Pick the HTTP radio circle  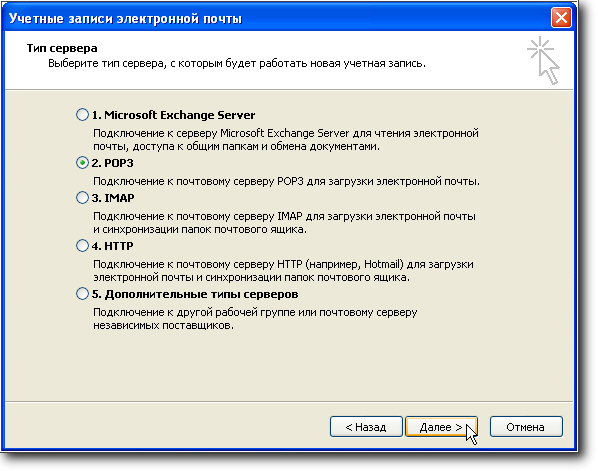click(x=82, y=246)
